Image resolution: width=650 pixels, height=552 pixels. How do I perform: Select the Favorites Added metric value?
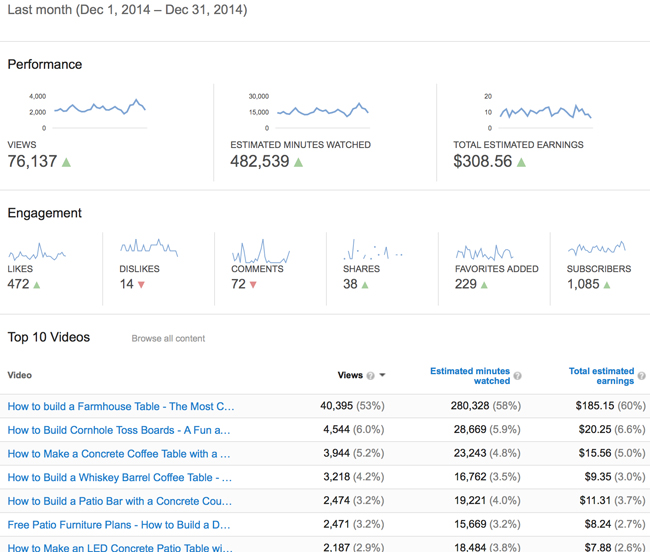click(x=466, y=285)
